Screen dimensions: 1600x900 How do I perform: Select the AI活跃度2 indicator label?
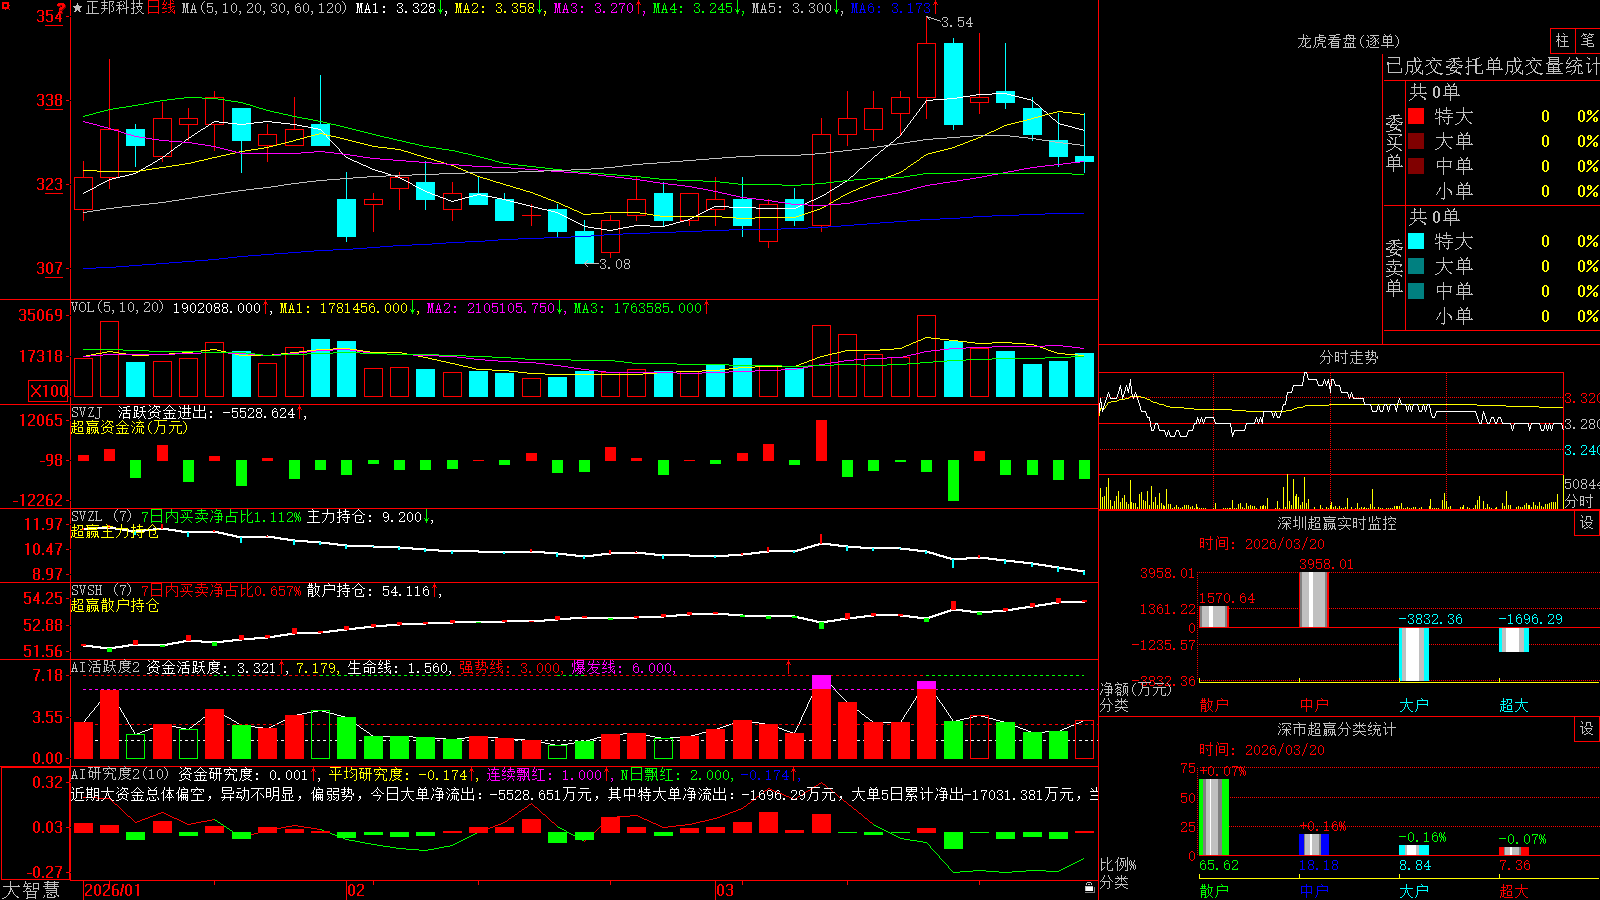(x=106, y=667)
